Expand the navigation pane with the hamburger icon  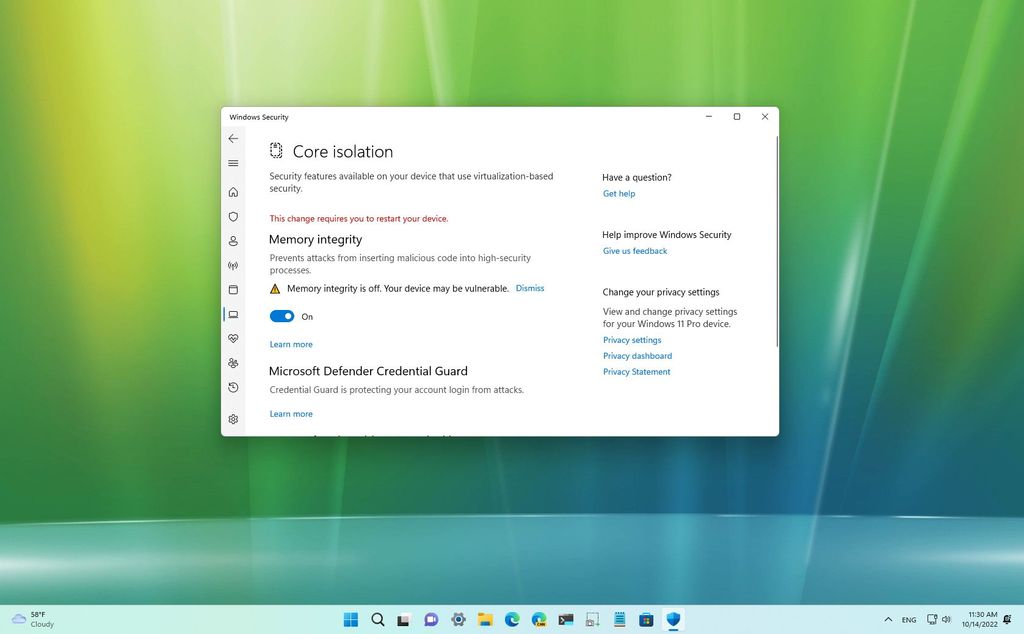point(233,163)
